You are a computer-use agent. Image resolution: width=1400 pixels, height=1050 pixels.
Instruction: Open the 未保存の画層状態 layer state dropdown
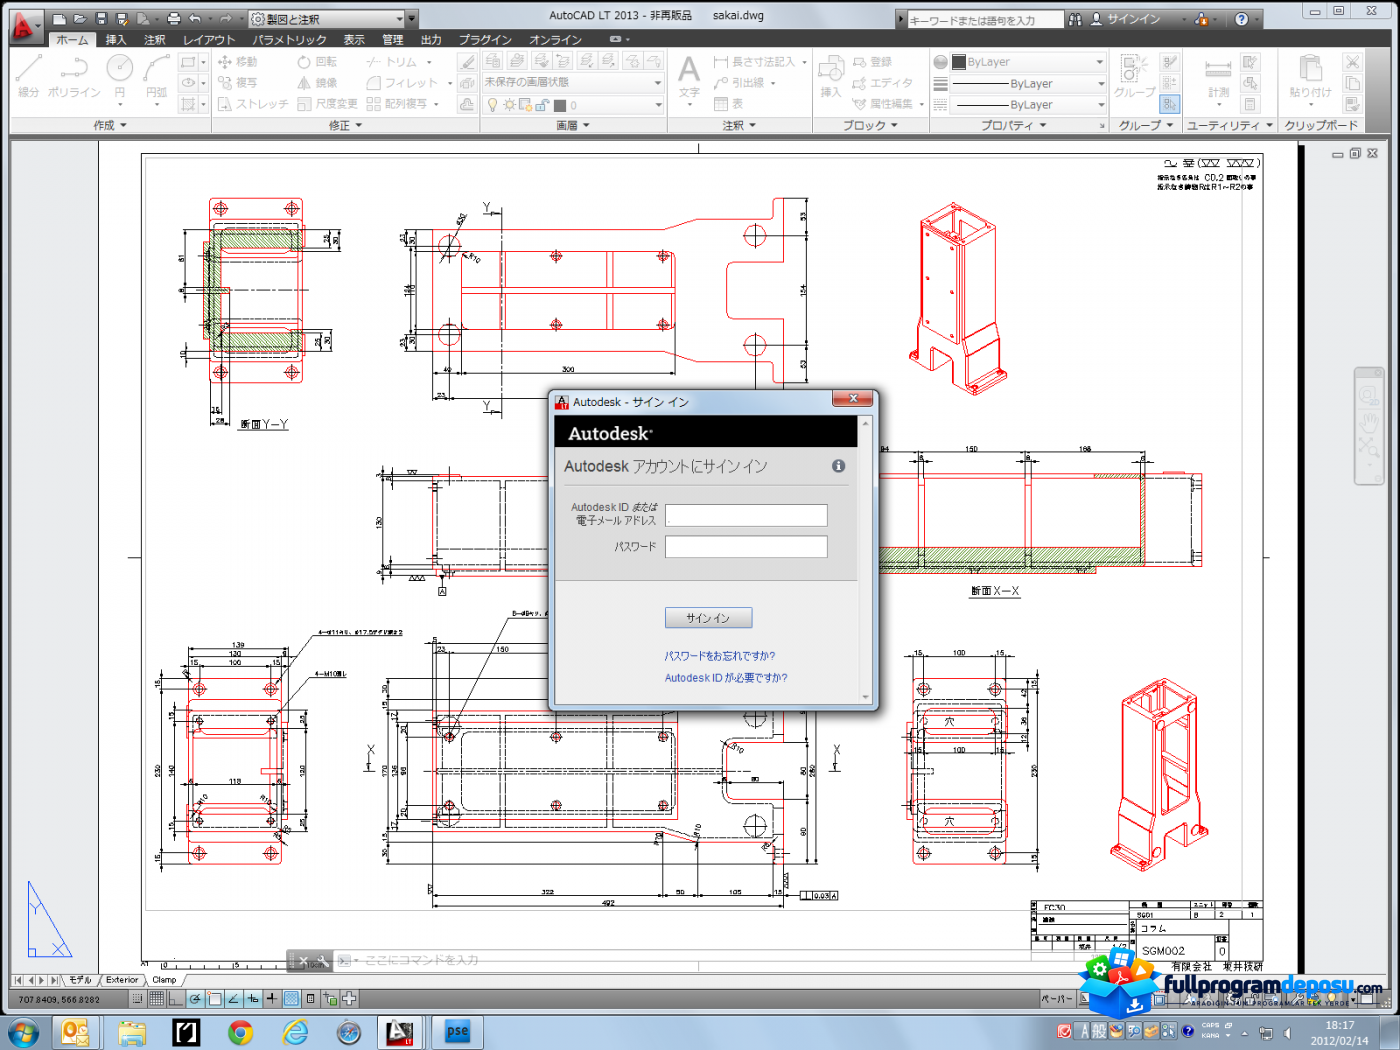click(574, 82)
